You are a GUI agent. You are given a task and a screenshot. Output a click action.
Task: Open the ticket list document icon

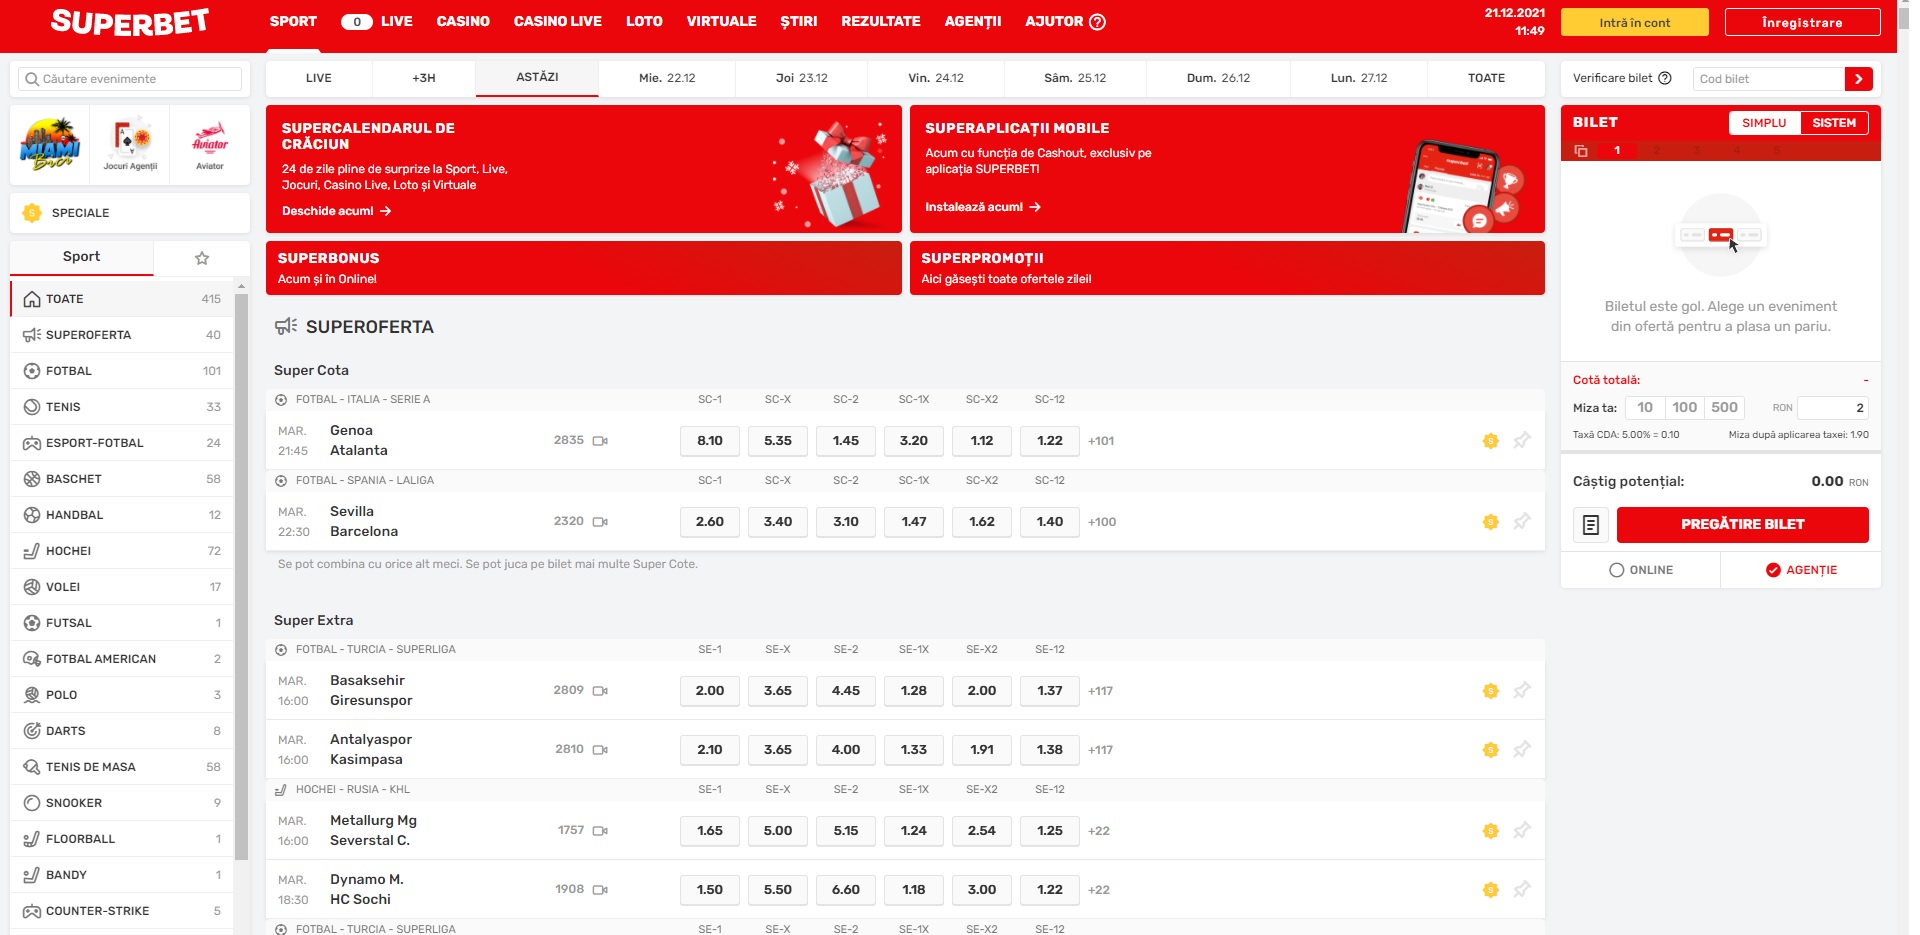point(1590,525)
